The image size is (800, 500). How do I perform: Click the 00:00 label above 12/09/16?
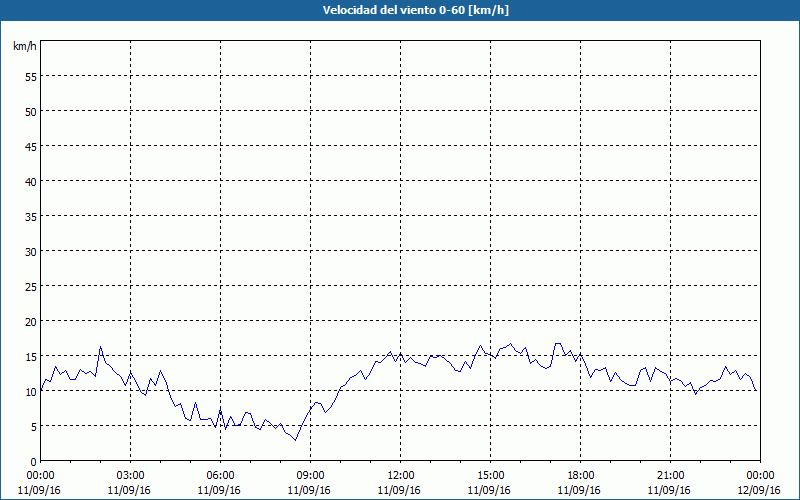pos(762,476)
